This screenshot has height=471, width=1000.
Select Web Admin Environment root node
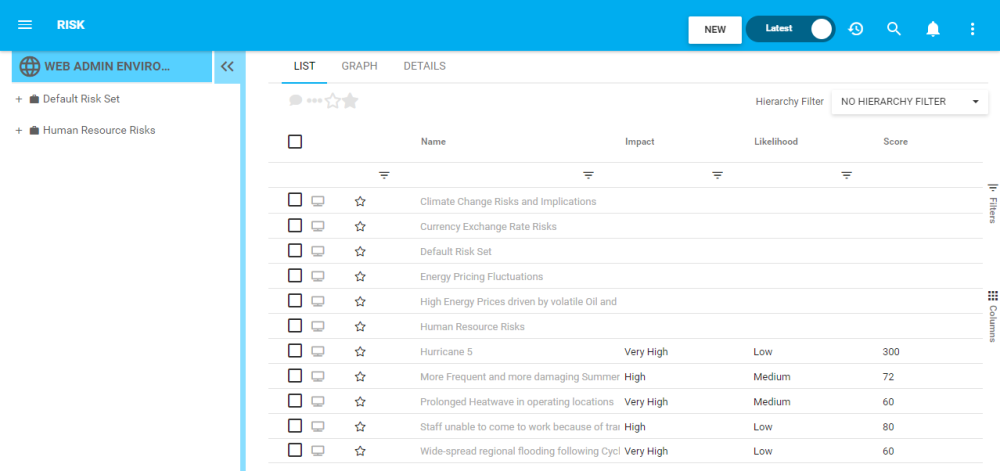112,66
